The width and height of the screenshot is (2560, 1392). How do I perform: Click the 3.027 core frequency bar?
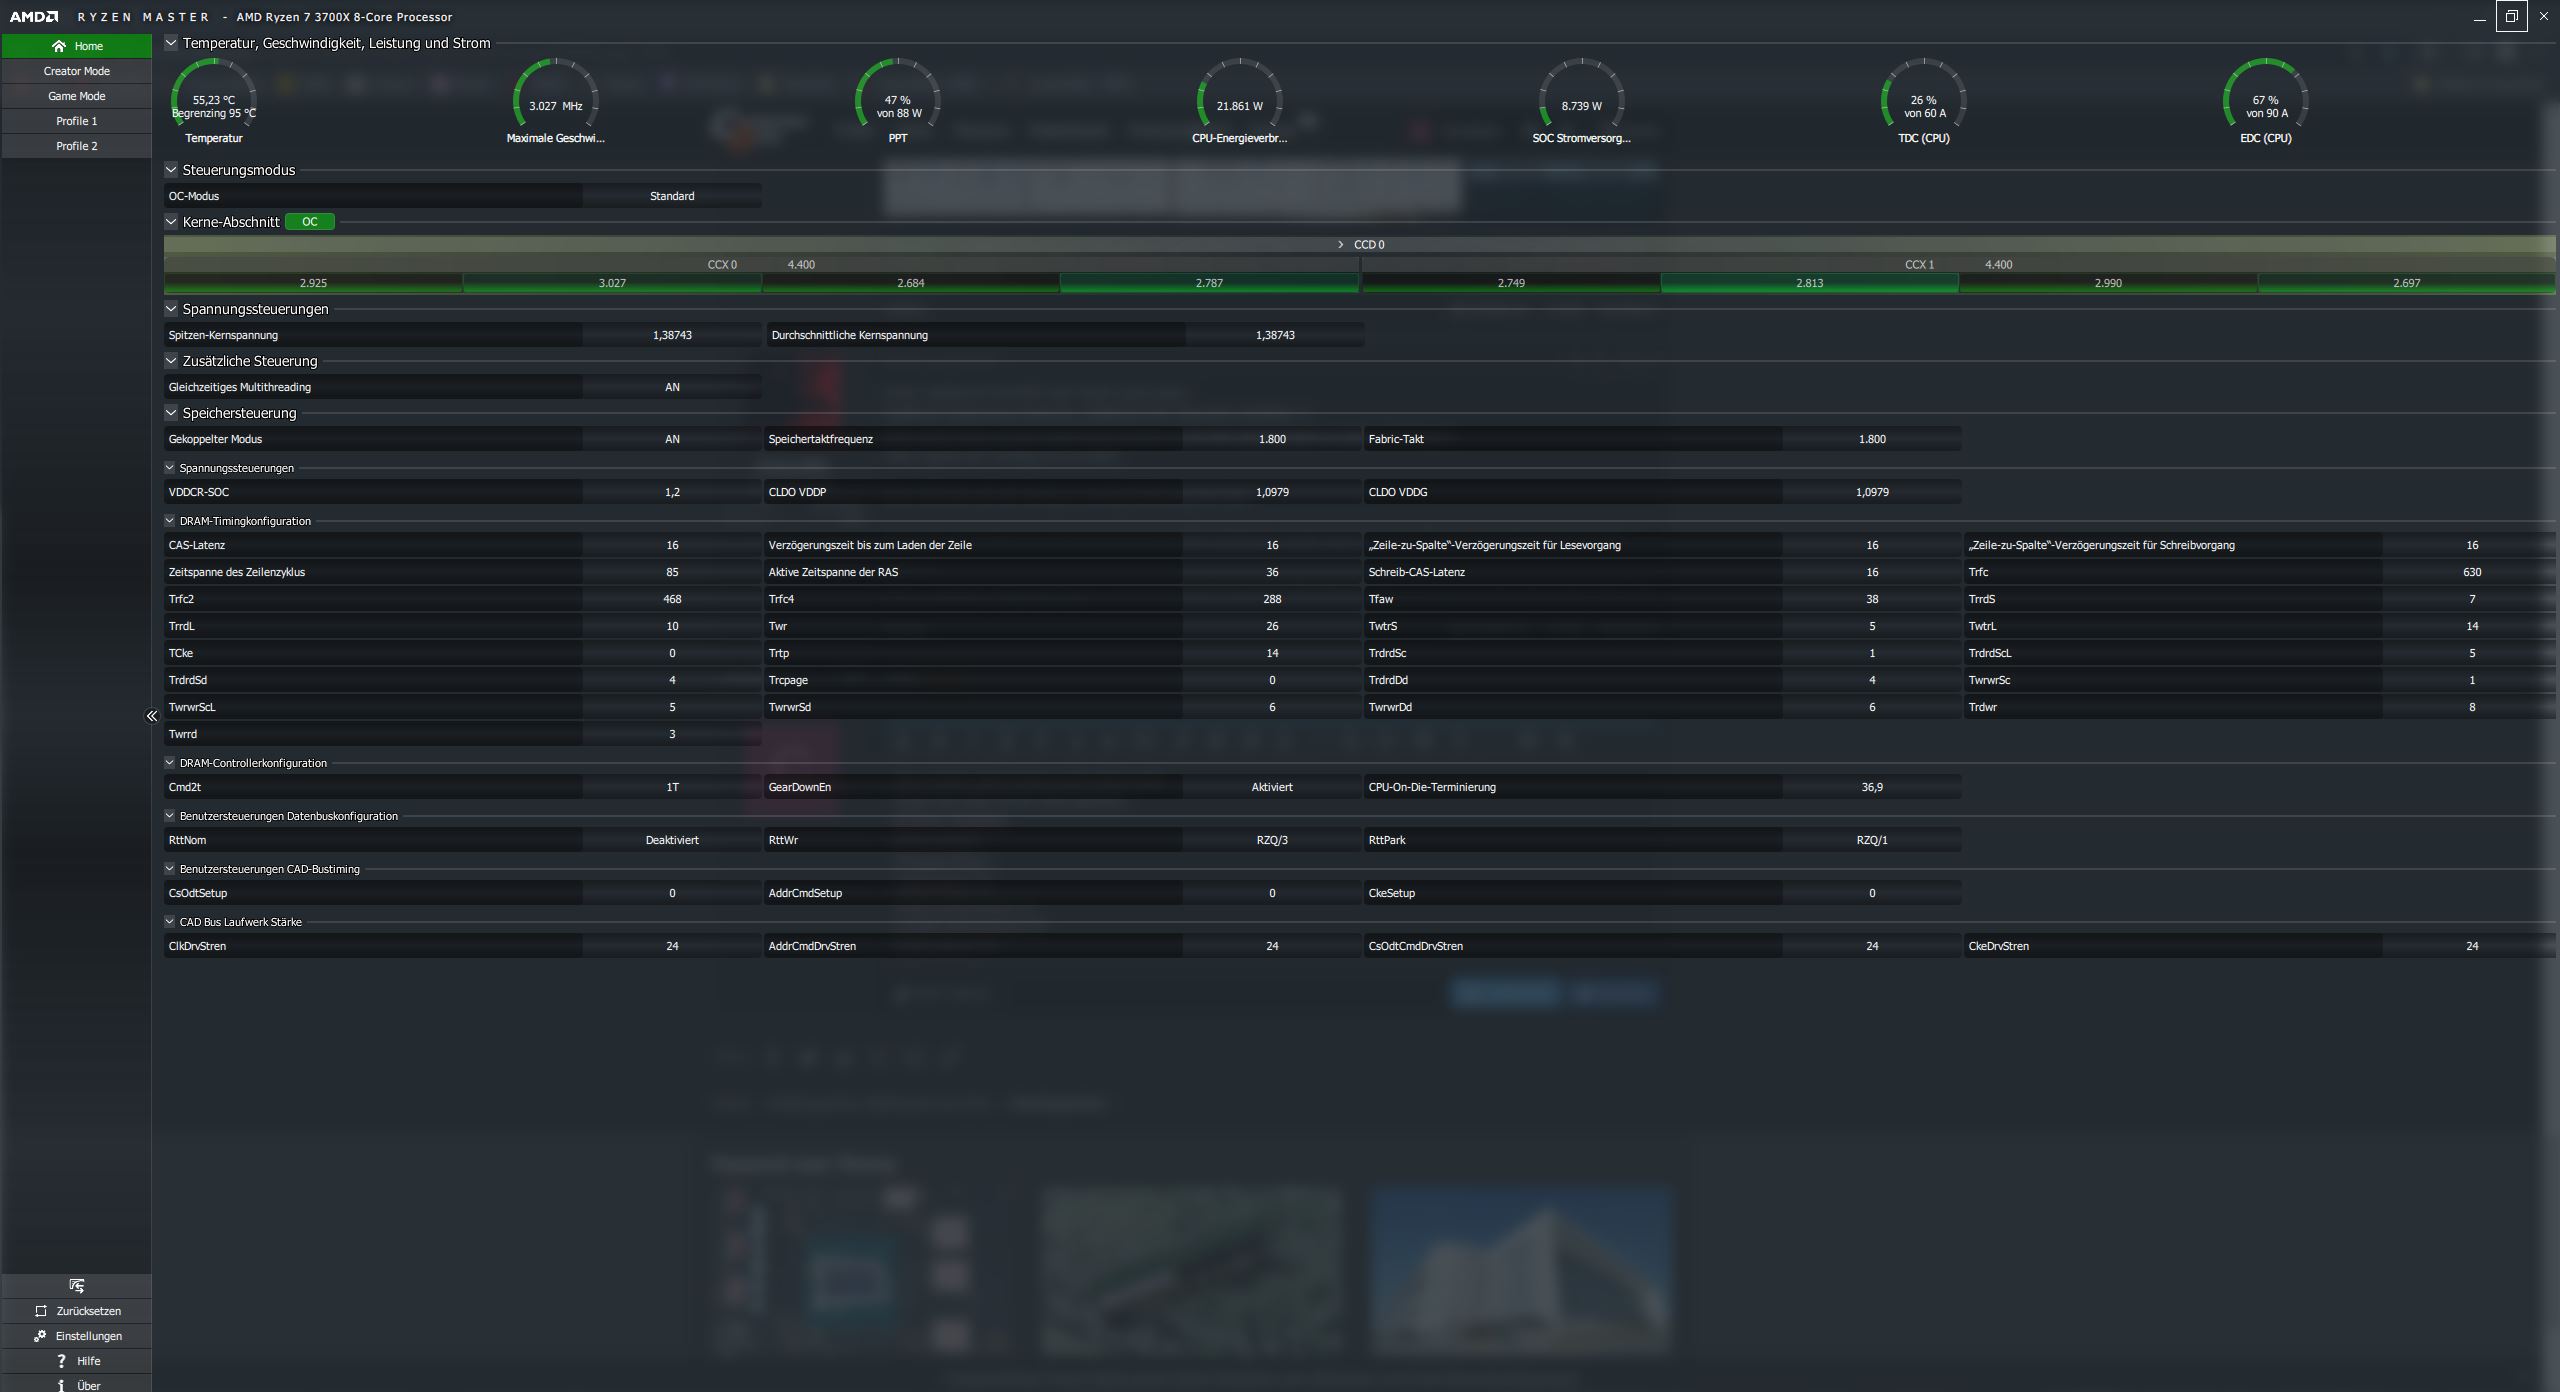[612, 283]
